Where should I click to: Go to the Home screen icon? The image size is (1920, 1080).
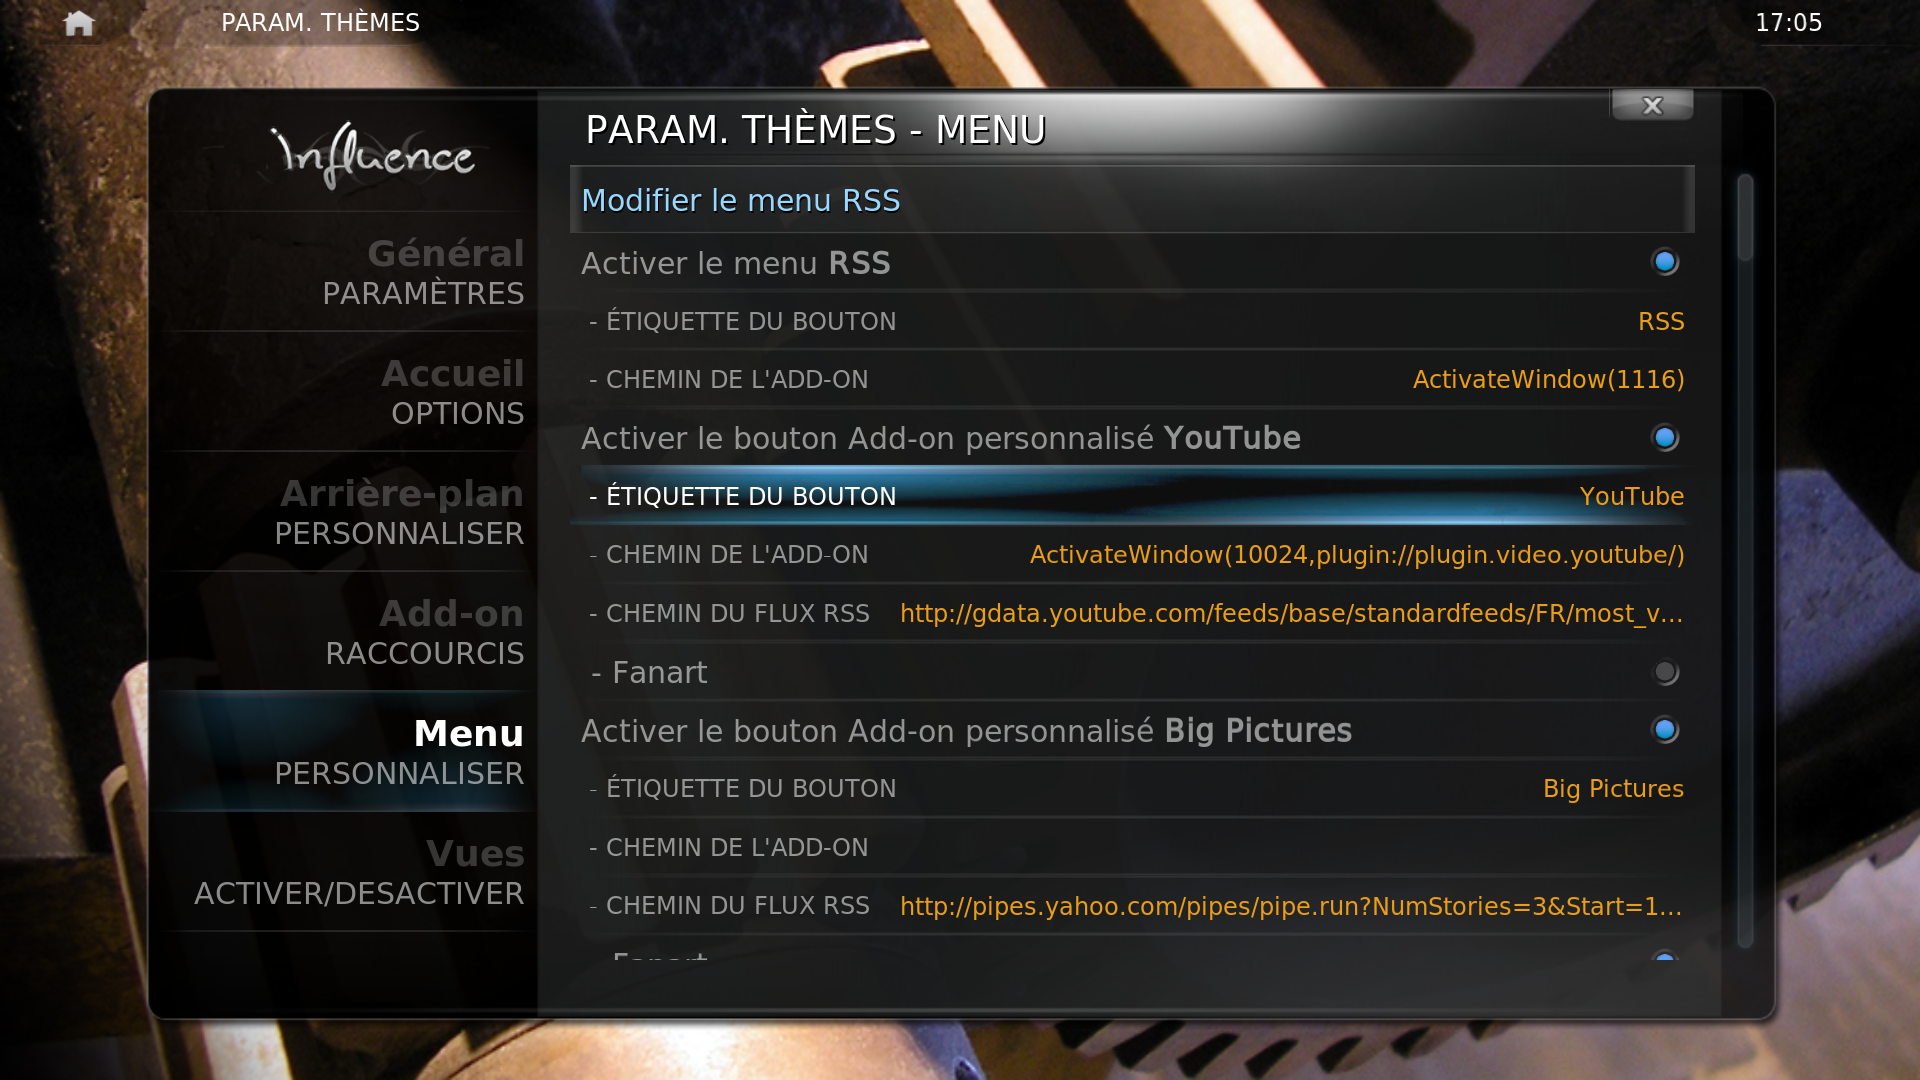pos(78,23)
